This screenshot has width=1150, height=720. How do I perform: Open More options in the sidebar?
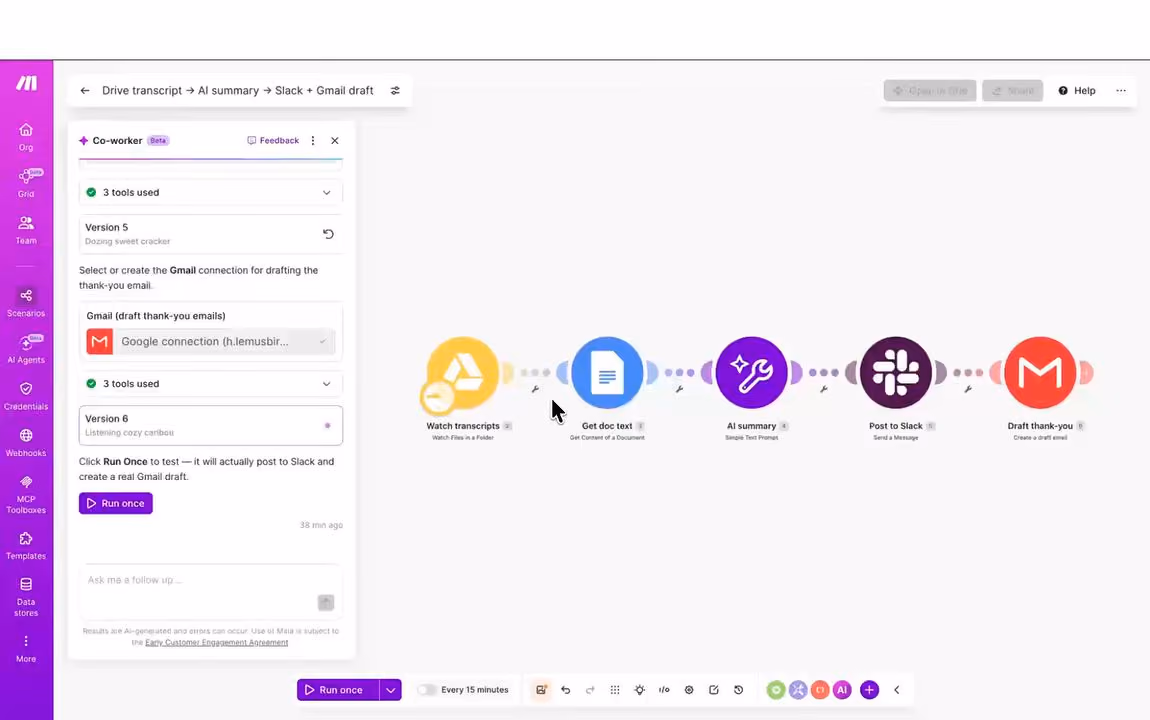26,648
